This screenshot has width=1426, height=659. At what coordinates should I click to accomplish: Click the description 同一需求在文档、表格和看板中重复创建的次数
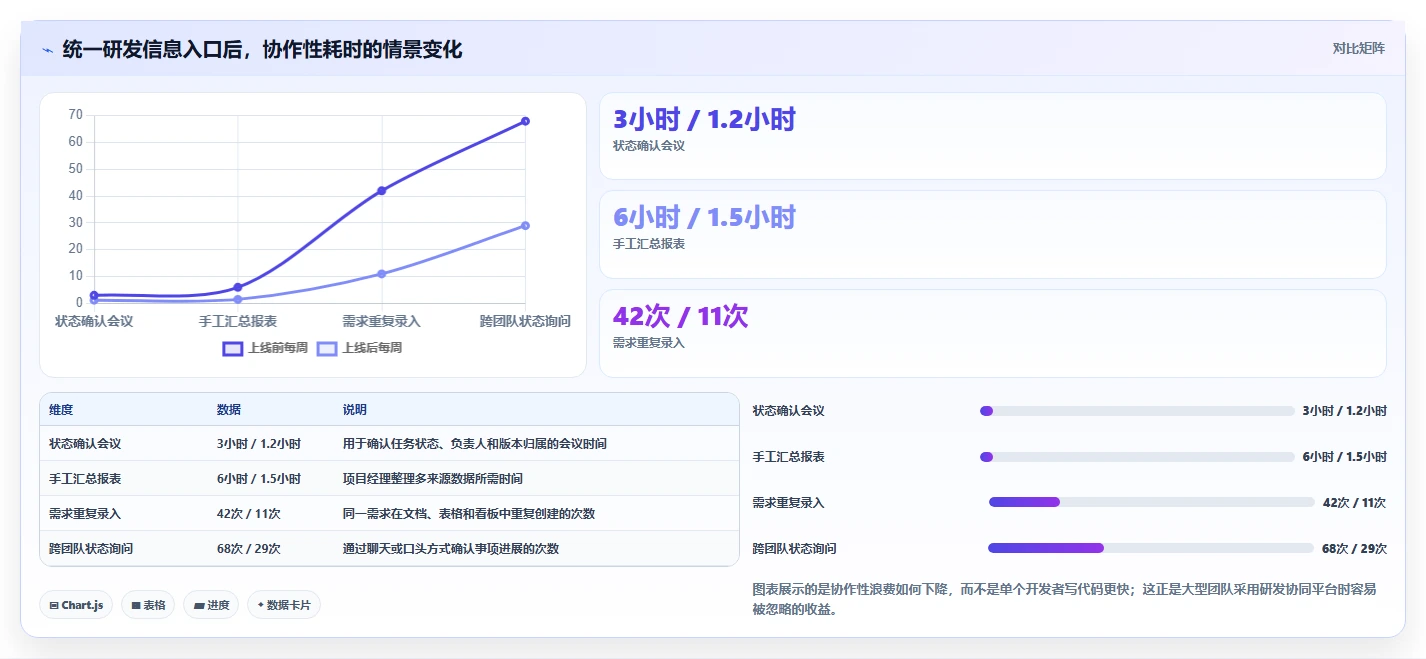point(468,513)
